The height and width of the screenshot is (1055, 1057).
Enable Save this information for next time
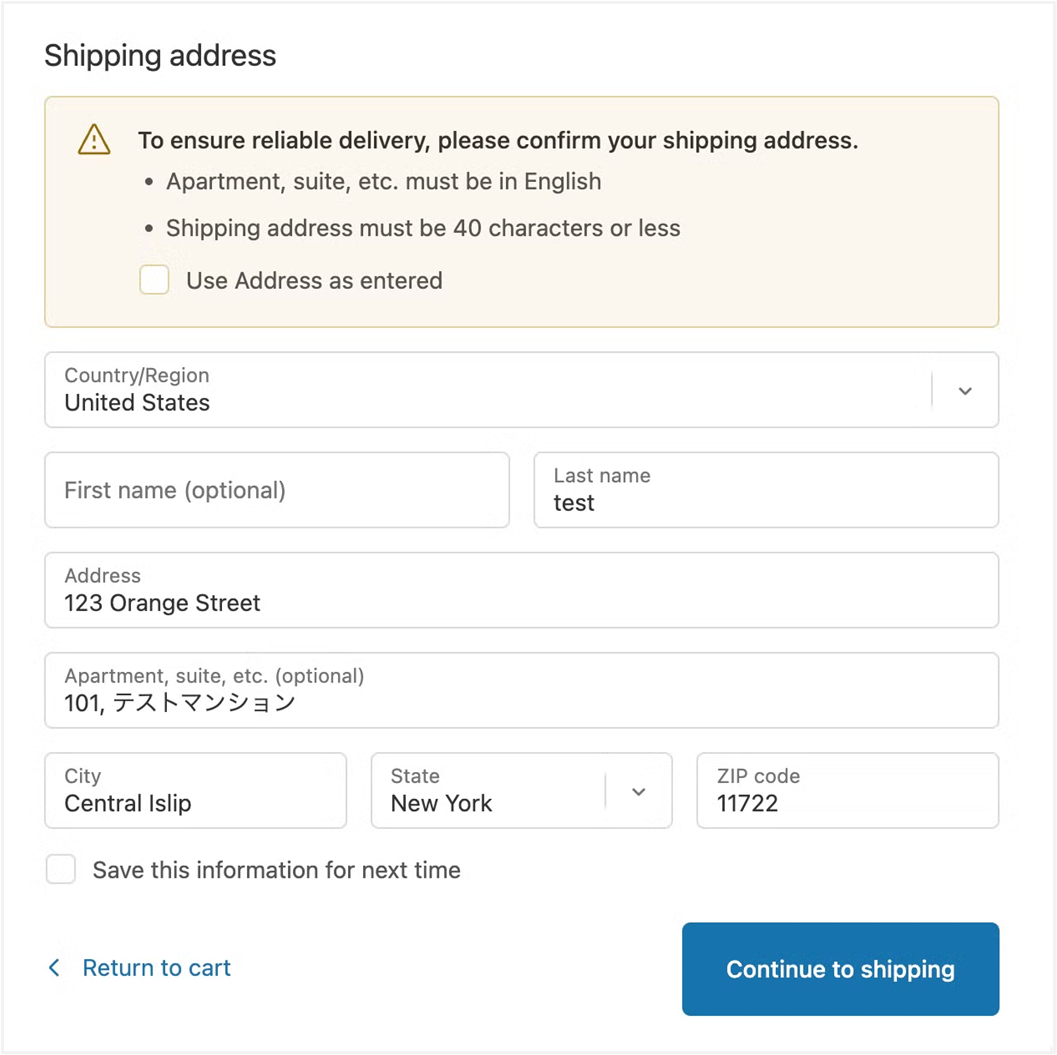tap(61, 870)
